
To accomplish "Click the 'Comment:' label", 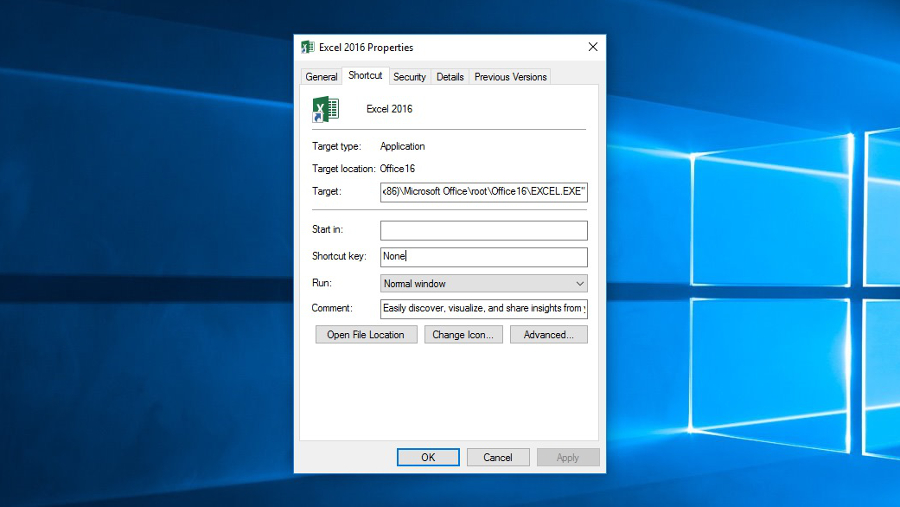I will coord(332,308).
